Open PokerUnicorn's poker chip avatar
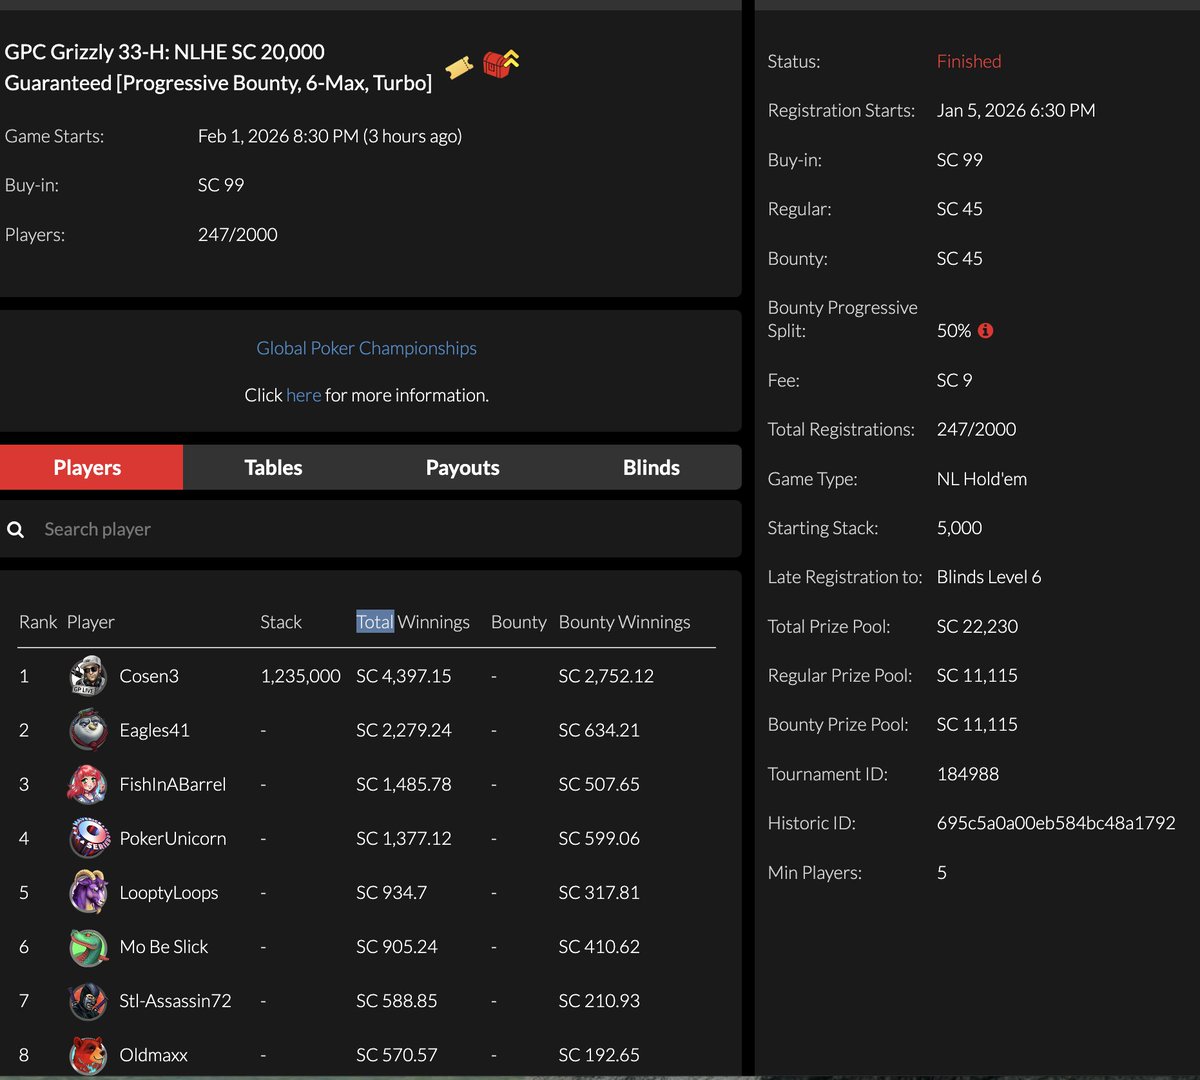 click(x=88, y=838)
